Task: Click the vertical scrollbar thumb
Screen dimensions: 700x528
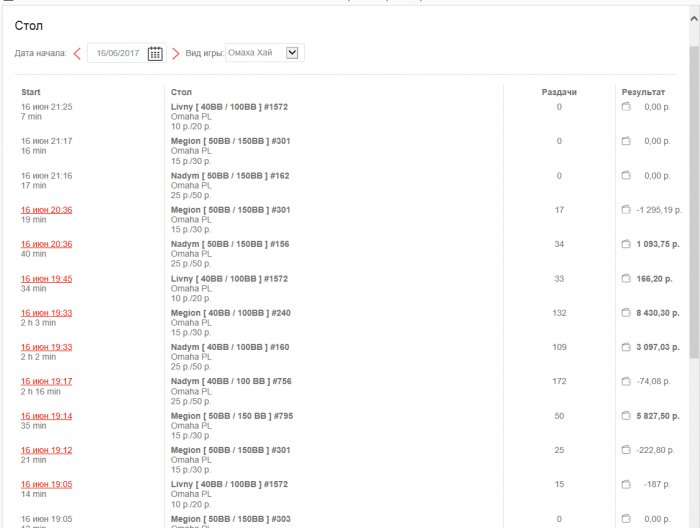Action: coord(694,202)
